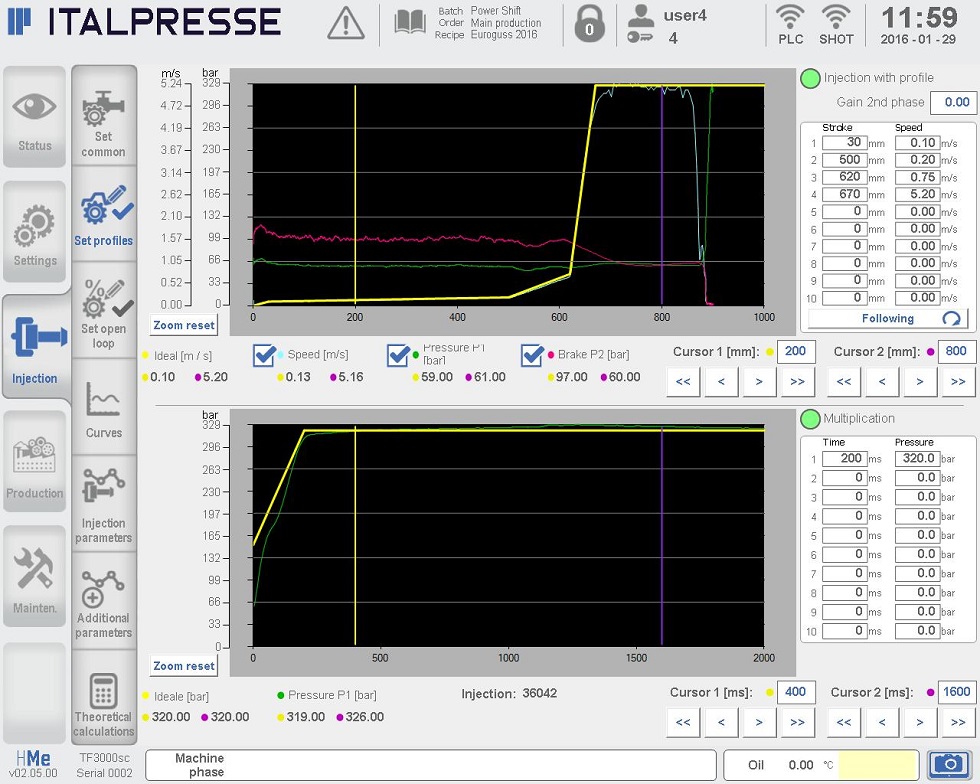This screenshot has width=980, height=784.
Task: Step Cursor 2 [mm] left with <
Action: click(x=882, y=381)
